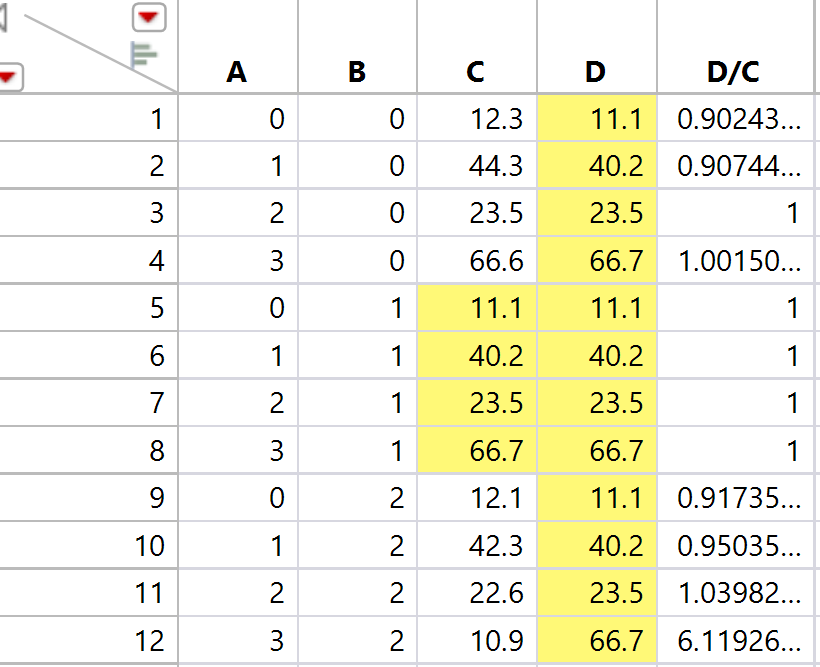Viewport: 820px width, 667px height.
Task: Click column C cell 11.1 in row 5
Action: click(x=477, y=308)
